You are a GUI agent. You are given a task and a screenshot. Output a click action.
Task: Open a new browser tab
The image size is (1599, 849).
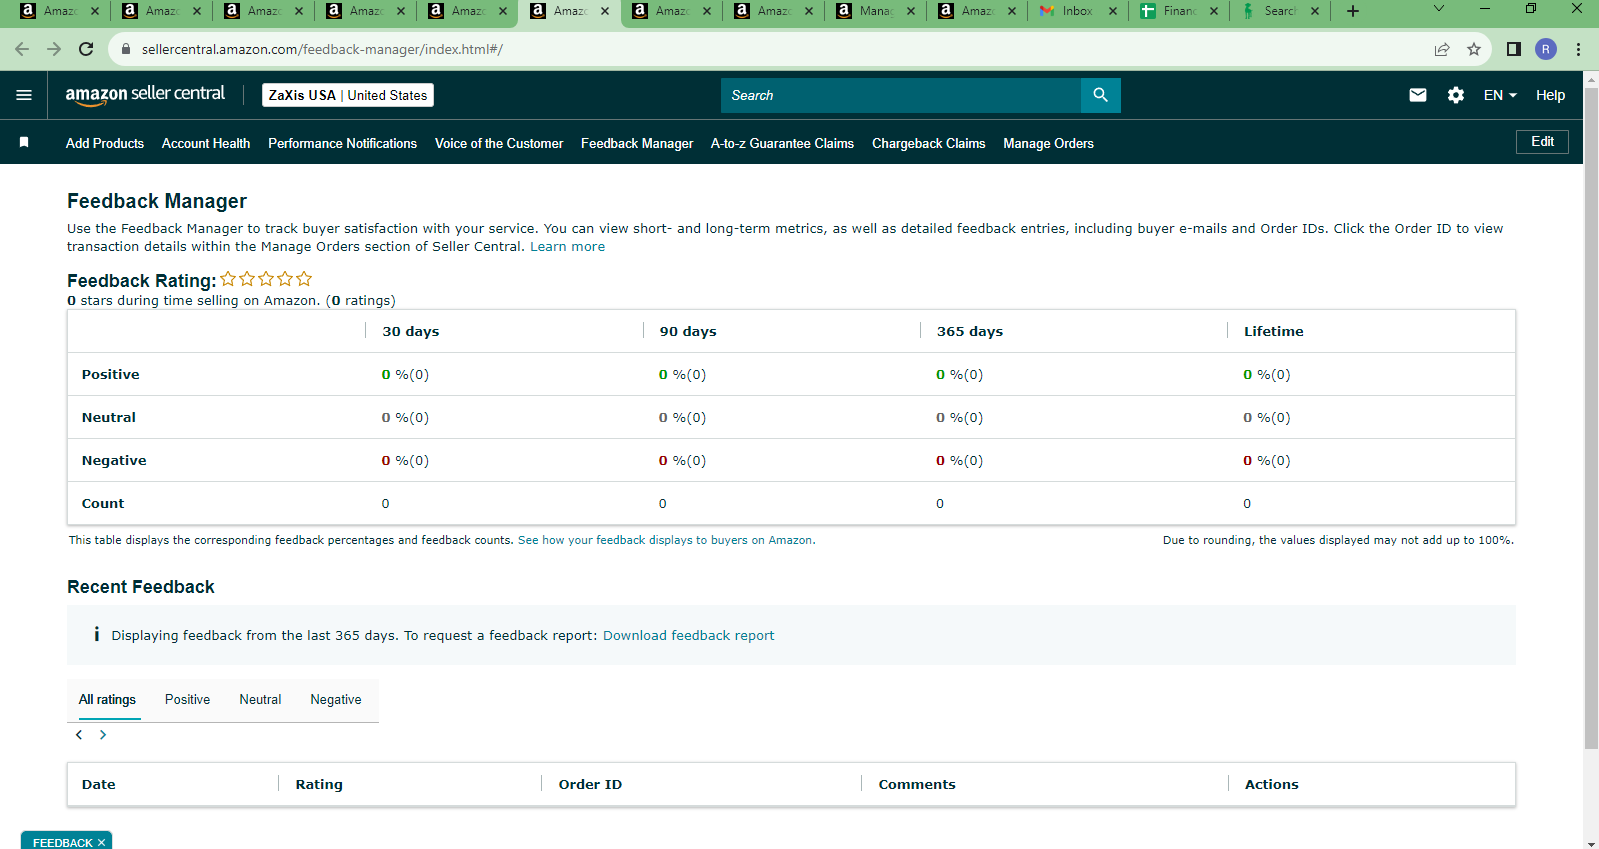point(1353,11)
